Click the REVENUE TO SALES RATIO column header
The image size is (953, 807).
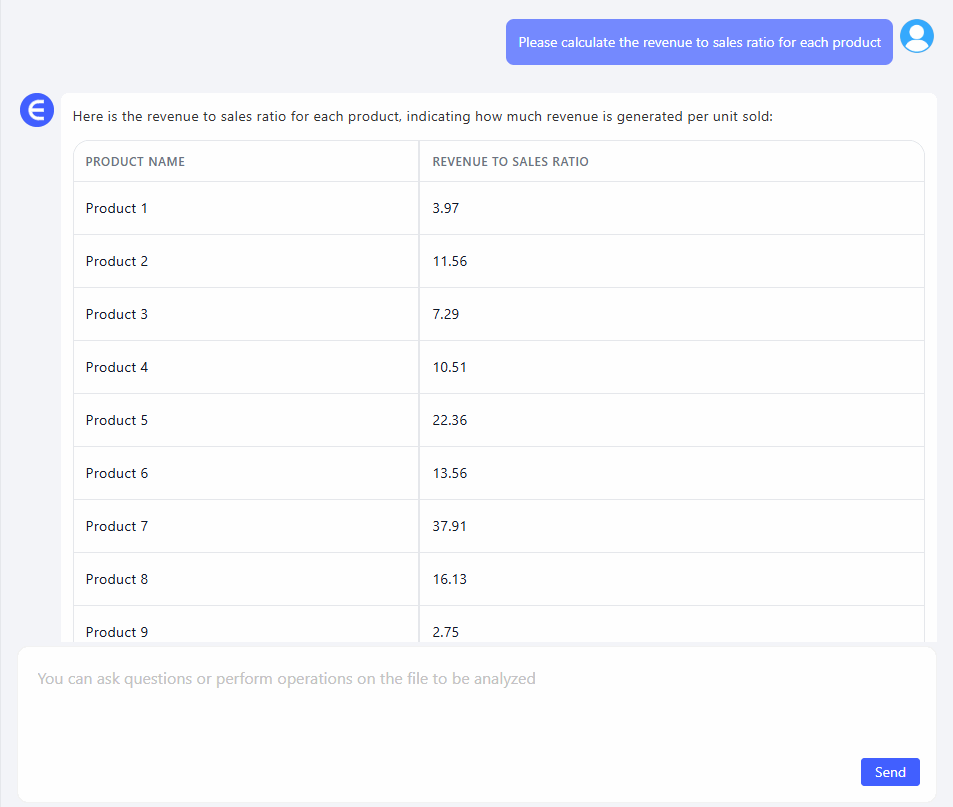[x=510, y=162]
